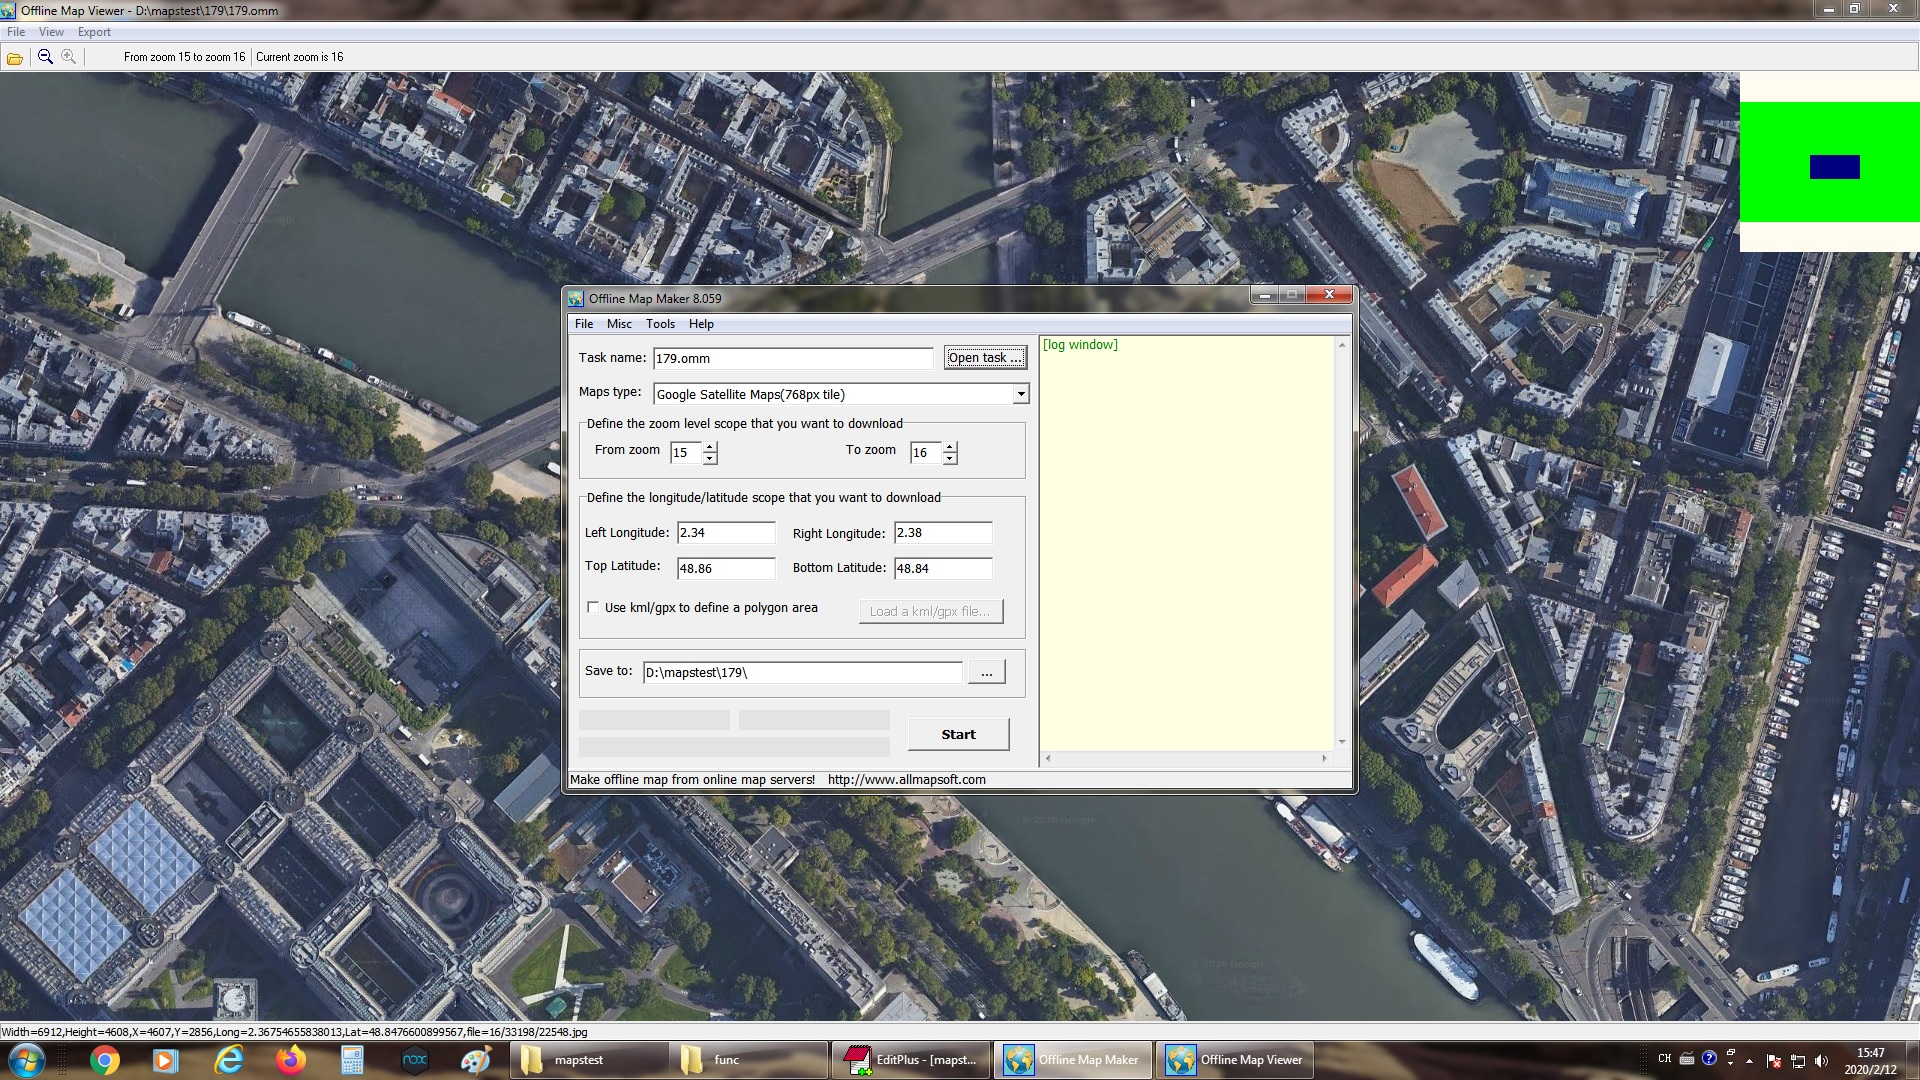Viewport: 1920px width, 1080px height.
Task: Switch to mapstest folder window
Action: tap(588, 1060)
